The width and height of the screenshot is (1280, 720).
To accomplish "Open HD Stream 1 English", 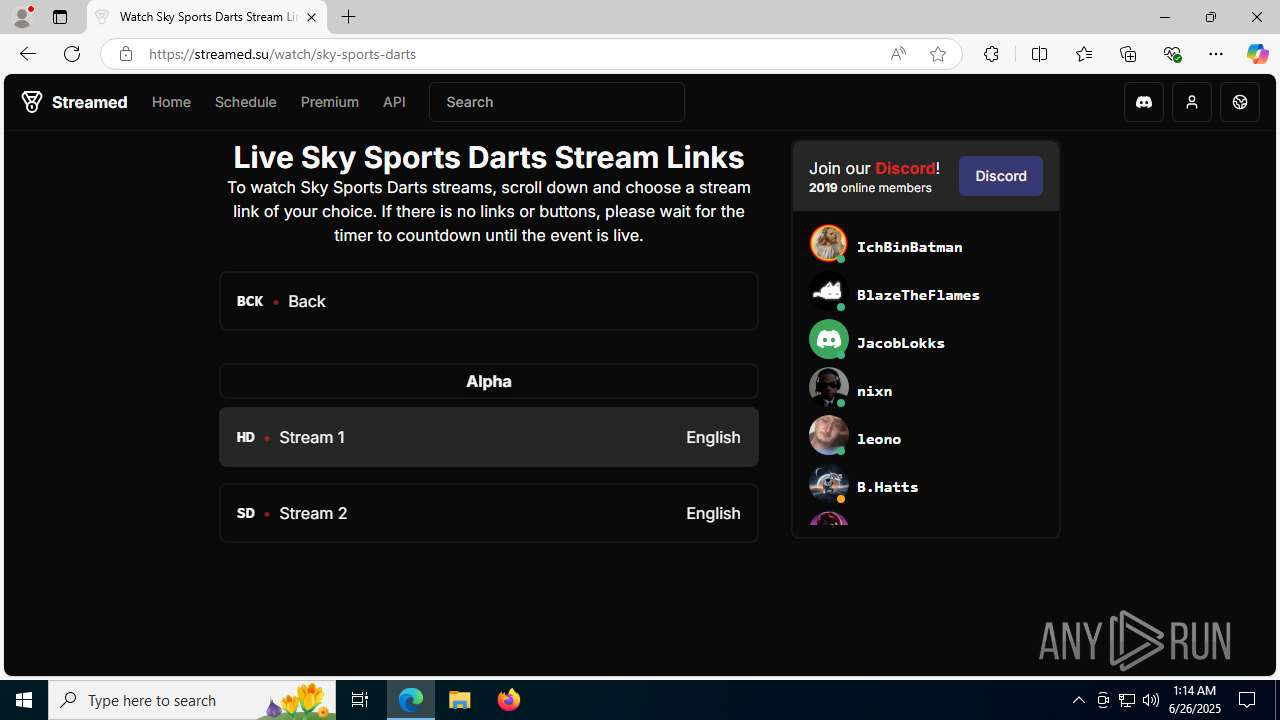I will [x=489, y=437].
